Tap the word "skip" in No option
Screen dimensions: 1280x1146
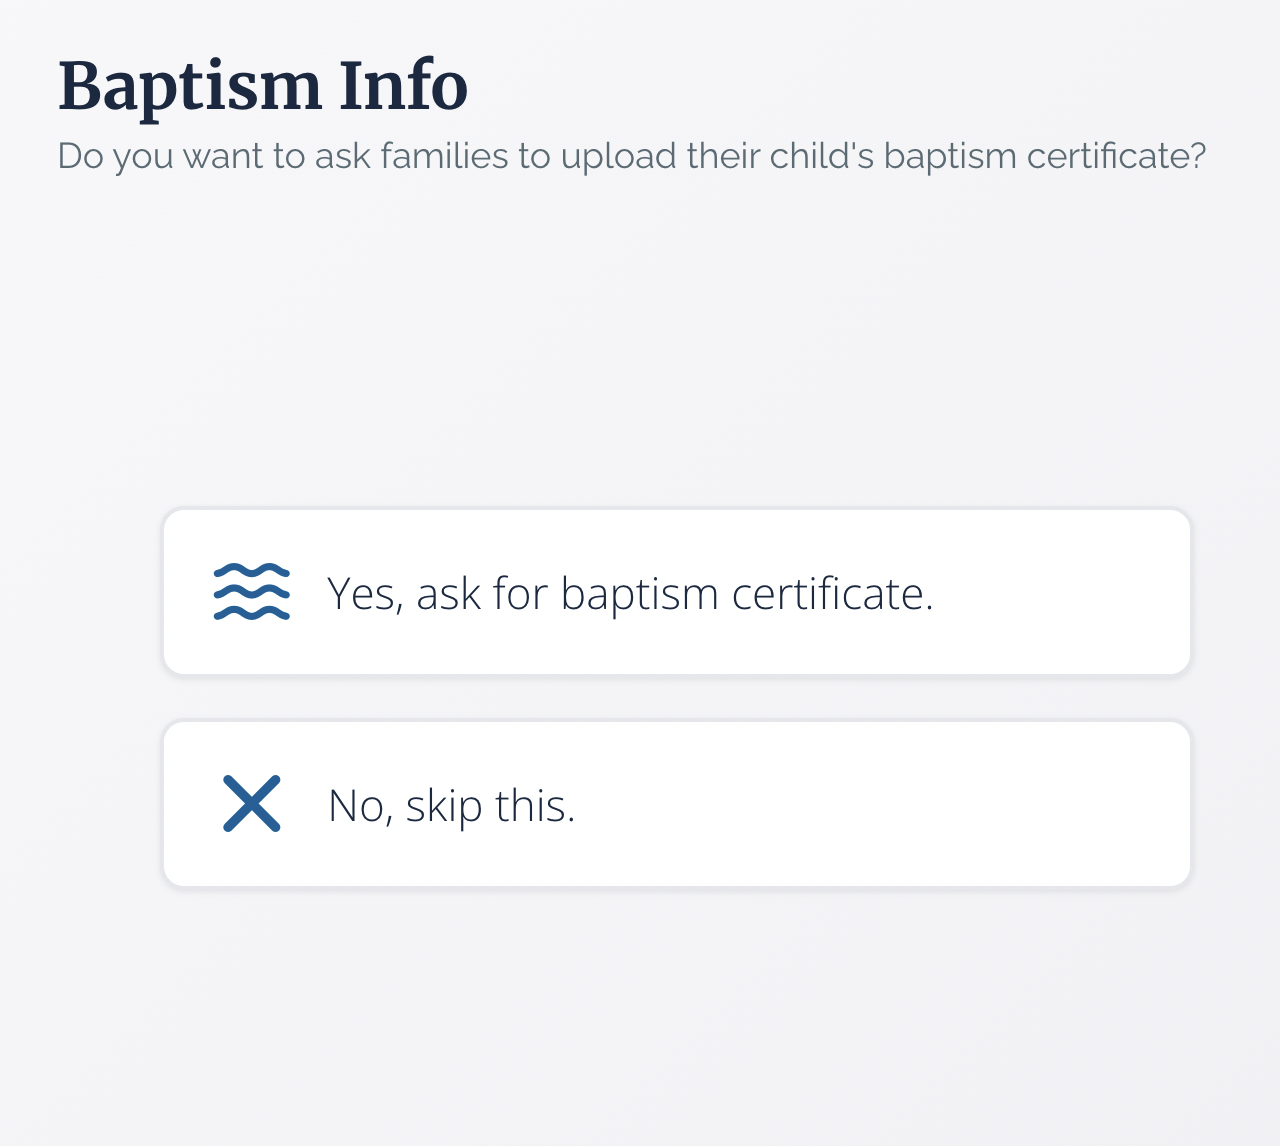point(444,806)
